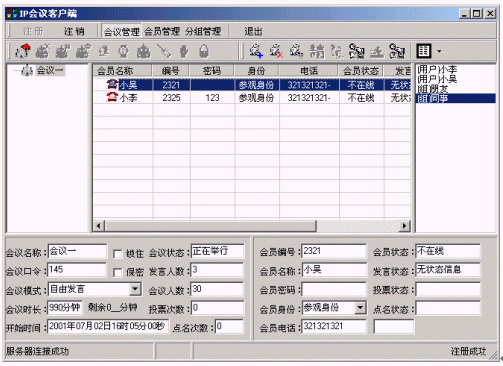Click the remove member icon with red X
Screen dimensions: 503x366
point(276,51)
